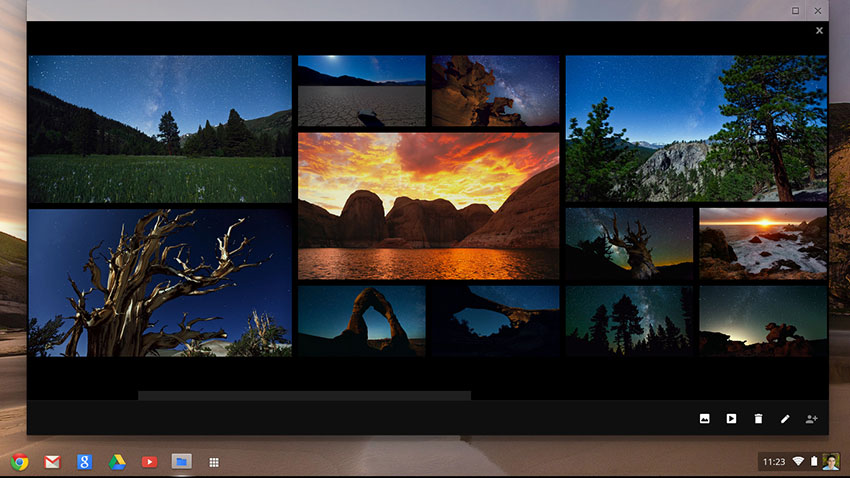Open the Files app in the shelf
Image resolution: width=850 pixels, height=478 pixels.
181,461
